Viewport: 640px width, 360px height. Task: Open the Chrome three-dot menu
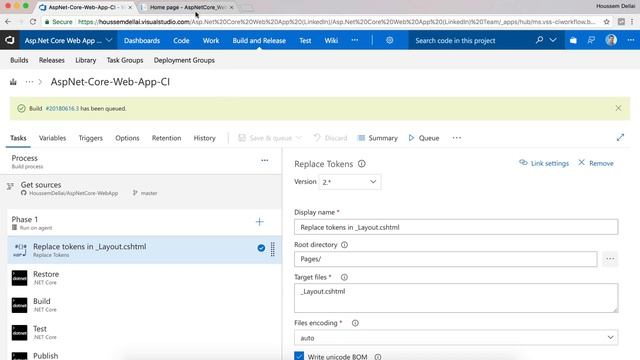632,22
